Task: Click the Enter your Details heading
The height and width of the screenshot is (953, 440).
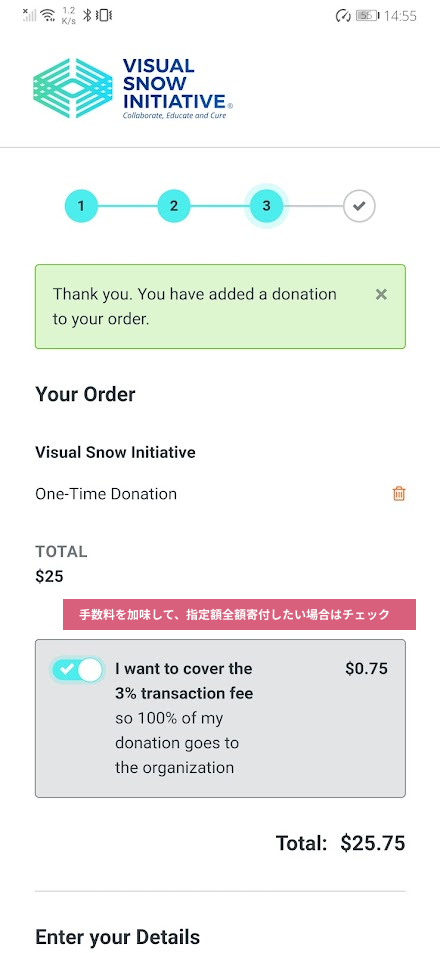Action: 117,937
